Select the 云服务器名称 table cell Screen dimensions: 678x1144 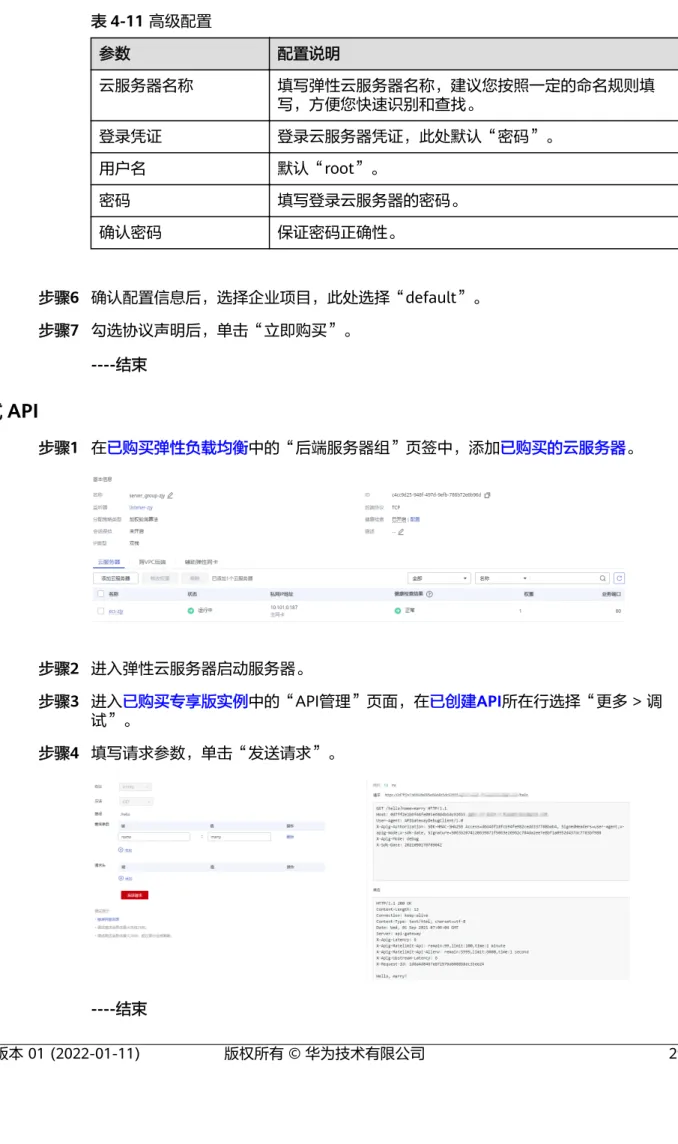180,95
